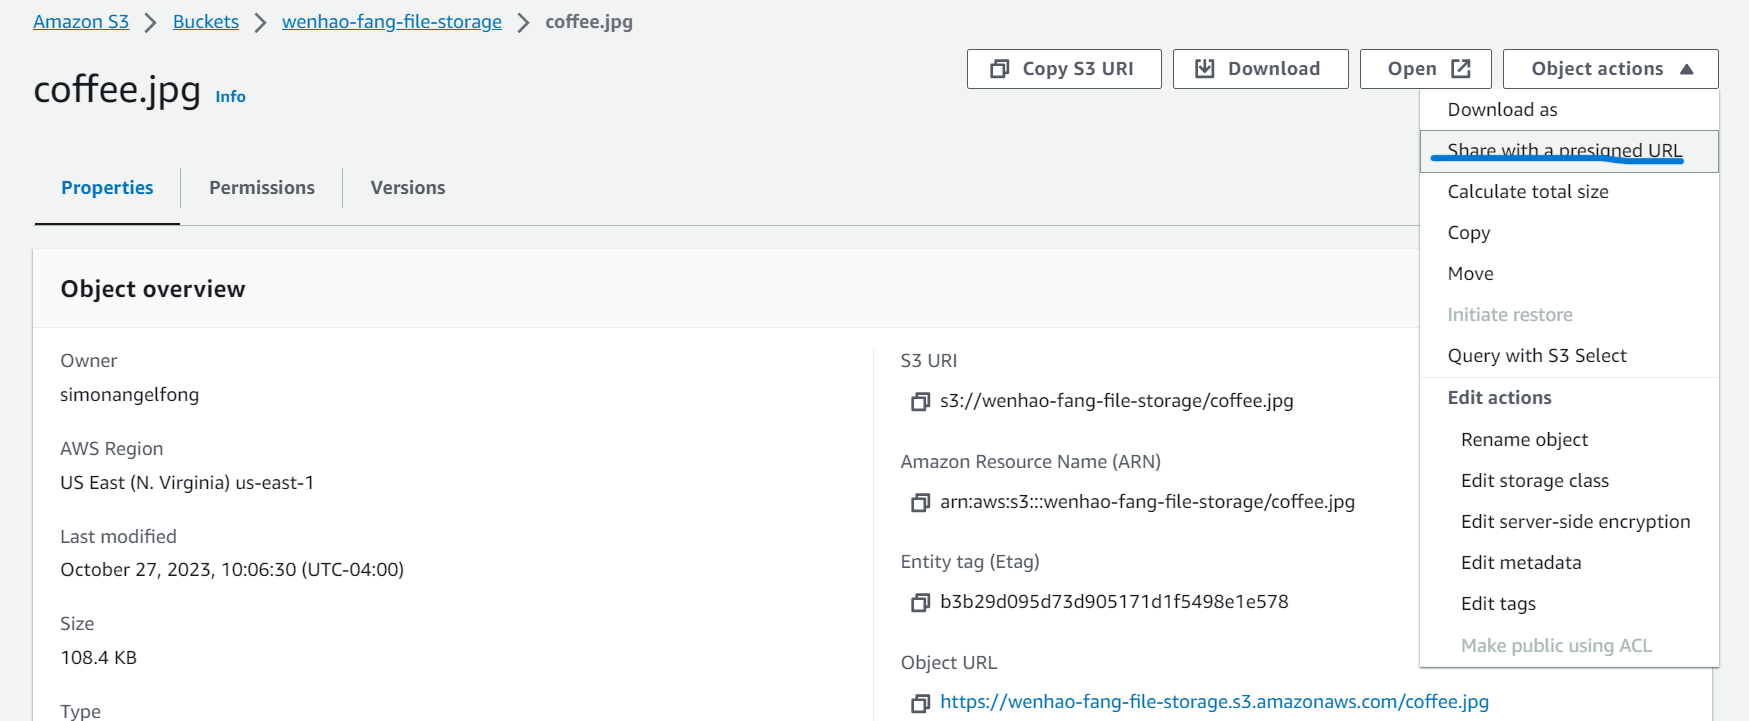Click the copy icon next to Object URL
Screen dimensions: 1749x721
point(920,703)
